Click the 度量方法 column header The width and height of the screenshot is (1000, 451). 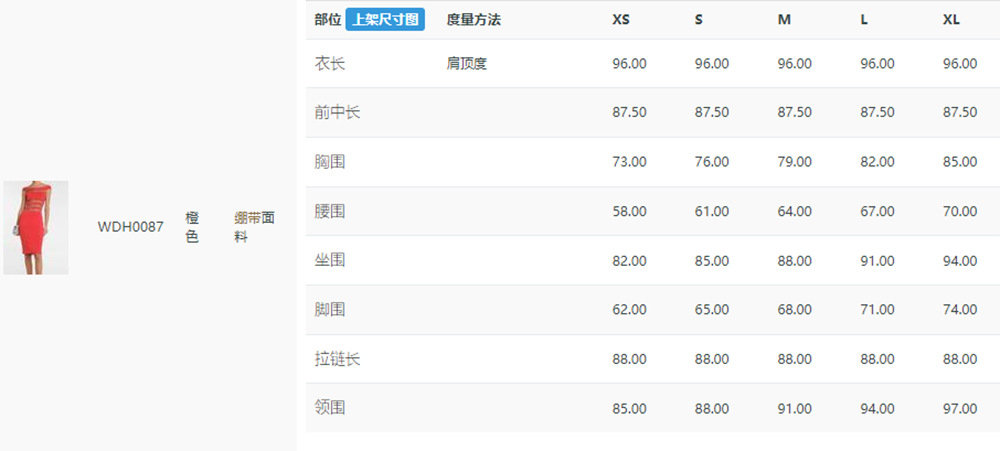[474, 20]
